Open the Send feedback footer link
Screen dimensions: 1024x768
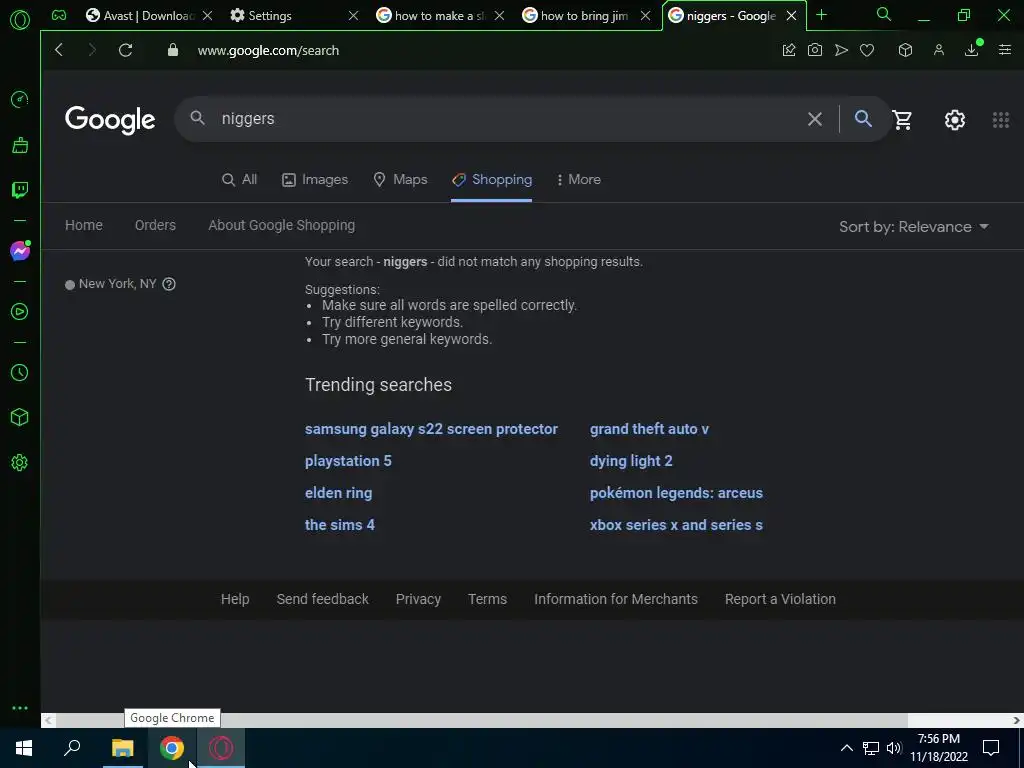click(x=323, y=599)
